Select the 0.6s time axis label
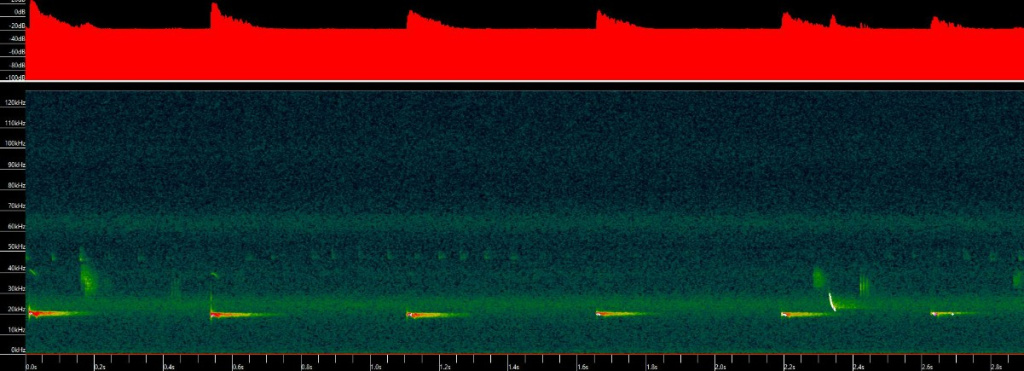 click(x=238, y=367)
